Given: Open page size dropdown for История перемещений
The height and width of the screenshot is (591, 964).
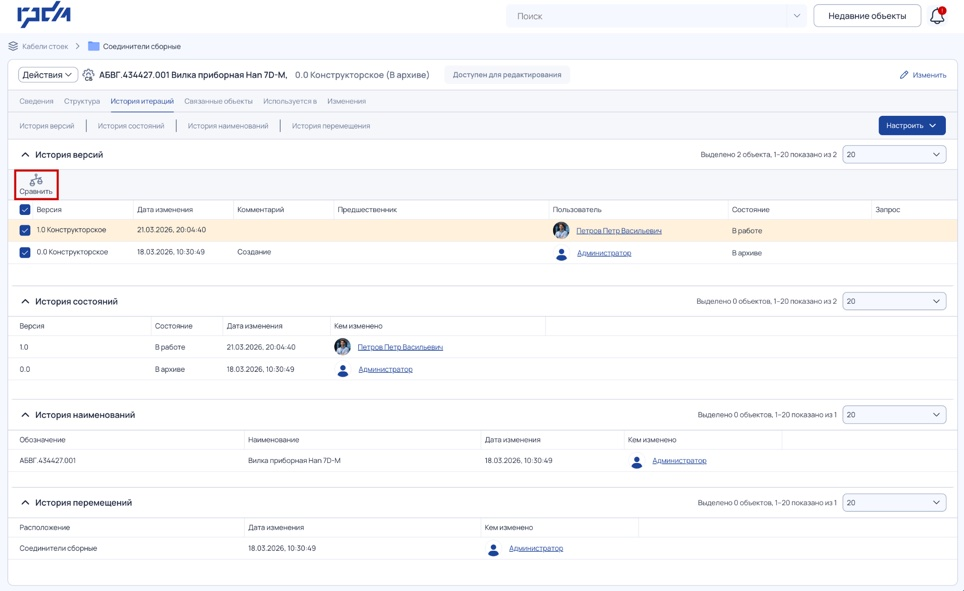Looking at the screenshot, I should coord(894,503).
